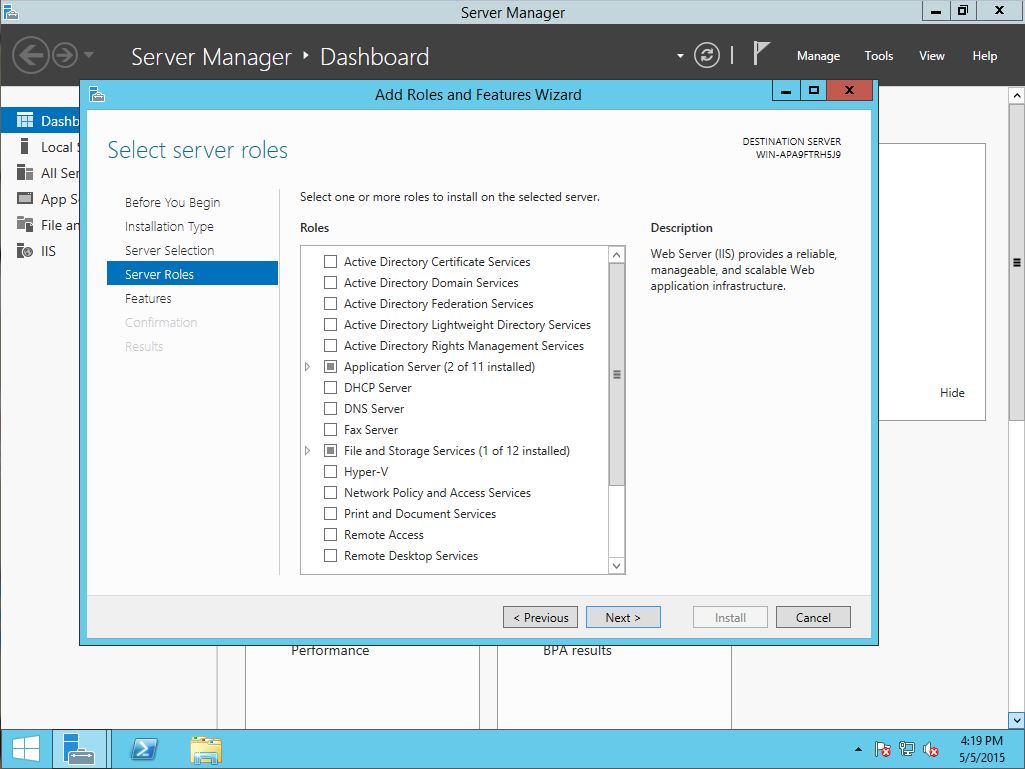Check Print and Document Services

[331, 513]
